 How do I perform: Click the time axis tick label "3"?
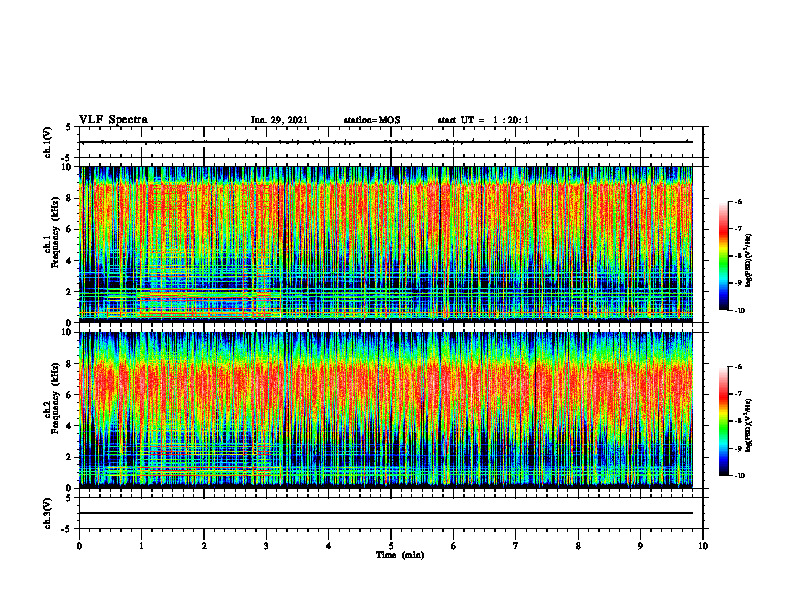point(266,546)
